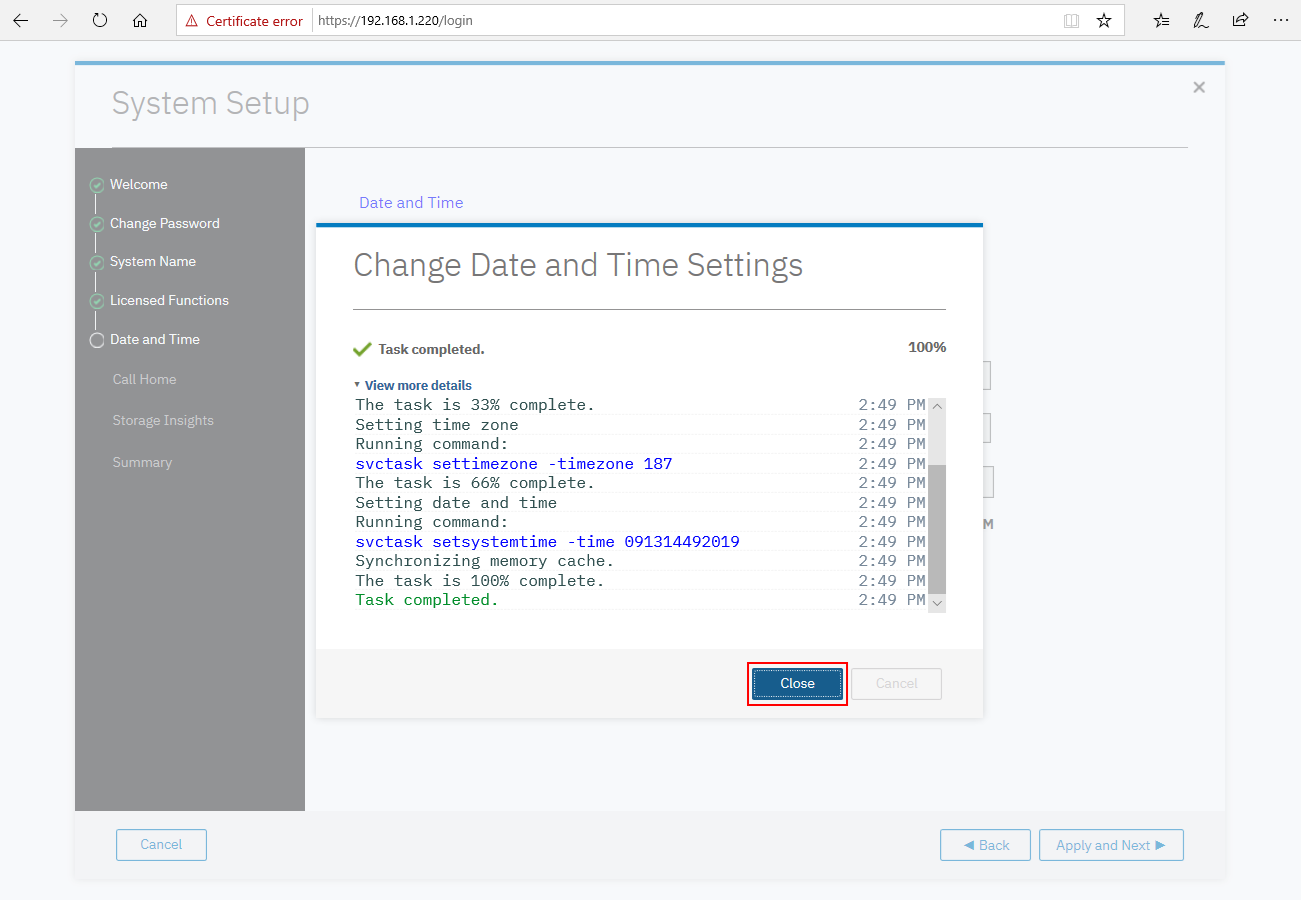This screenshot has width=1301, height=900.
Task: Click 'svctask setsystemtime -time 091314492019' line
Action: point(547,542)
